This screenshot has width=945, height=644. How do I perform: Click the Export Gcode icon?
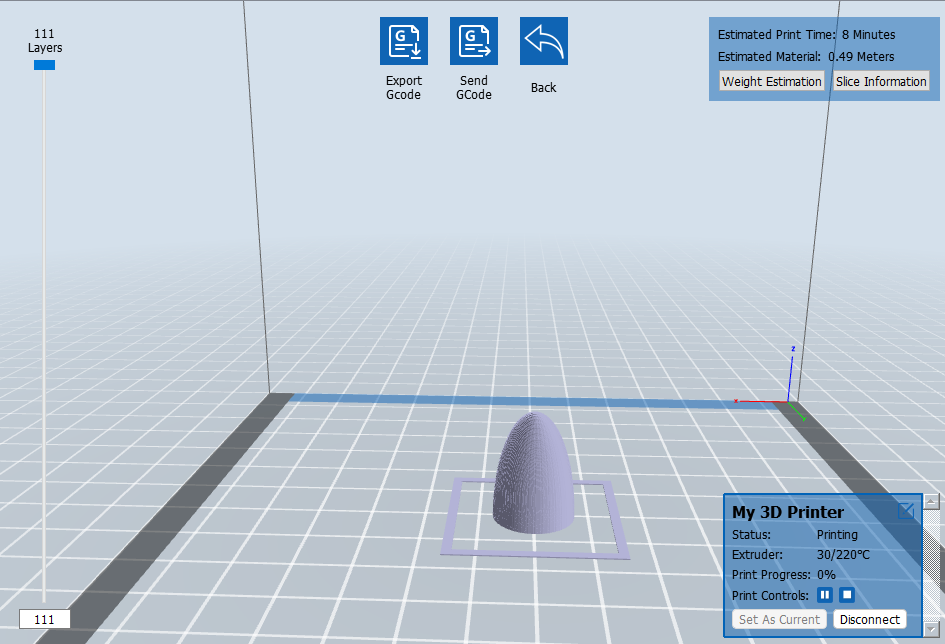click(x=404, y=41)
